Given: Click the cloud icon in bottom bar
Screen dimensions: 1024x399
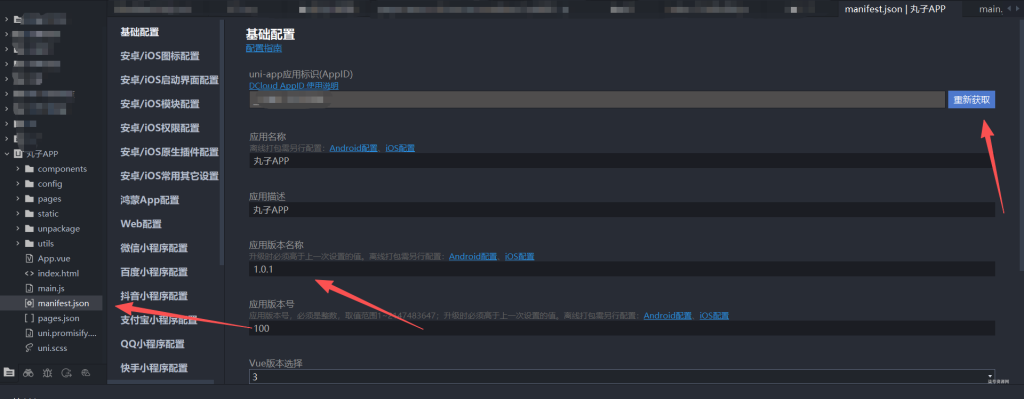Looking at the screenshot, I should point(86,373).
